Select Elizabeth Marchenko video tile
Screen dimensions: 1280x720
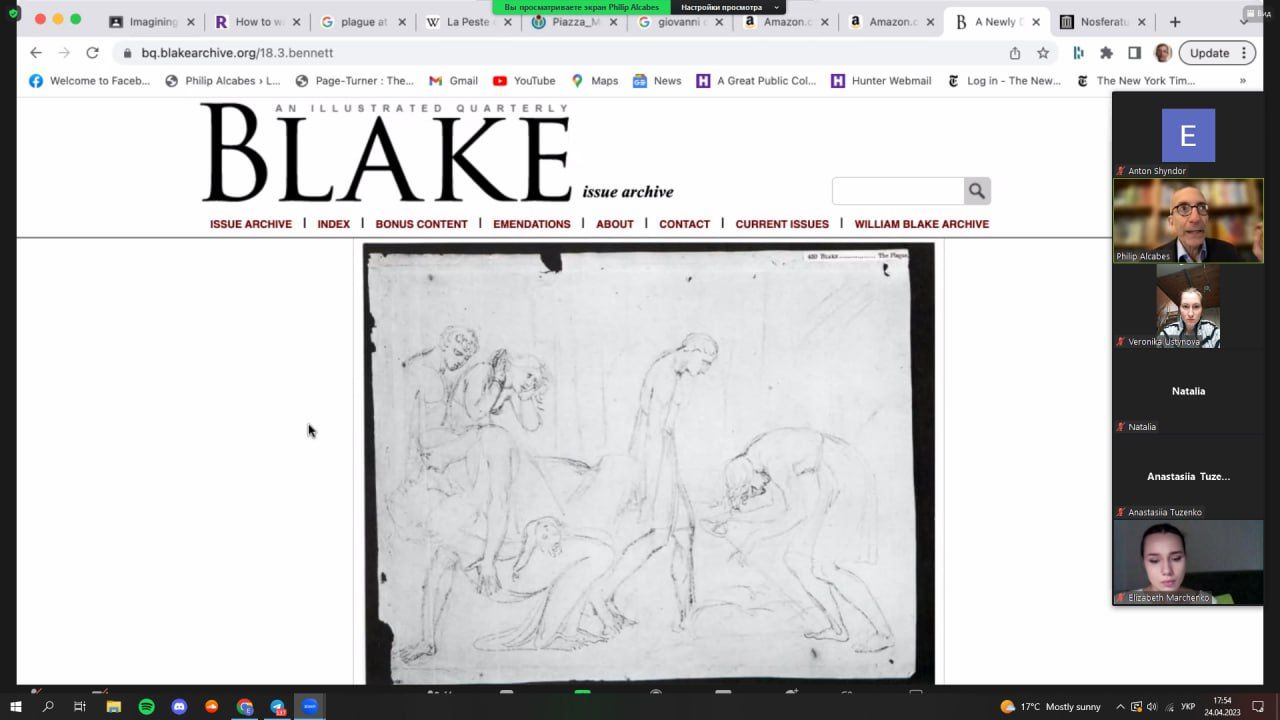[x=1188, y=562]
